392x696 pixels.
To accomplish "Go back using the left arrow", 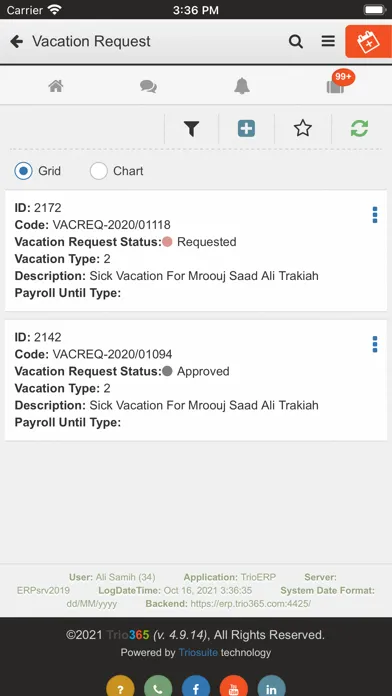I will click(x=16, y=42).
